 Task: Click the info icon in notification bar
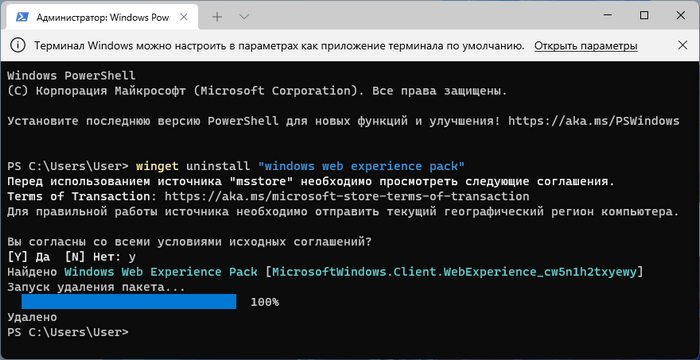pos(17,46)
